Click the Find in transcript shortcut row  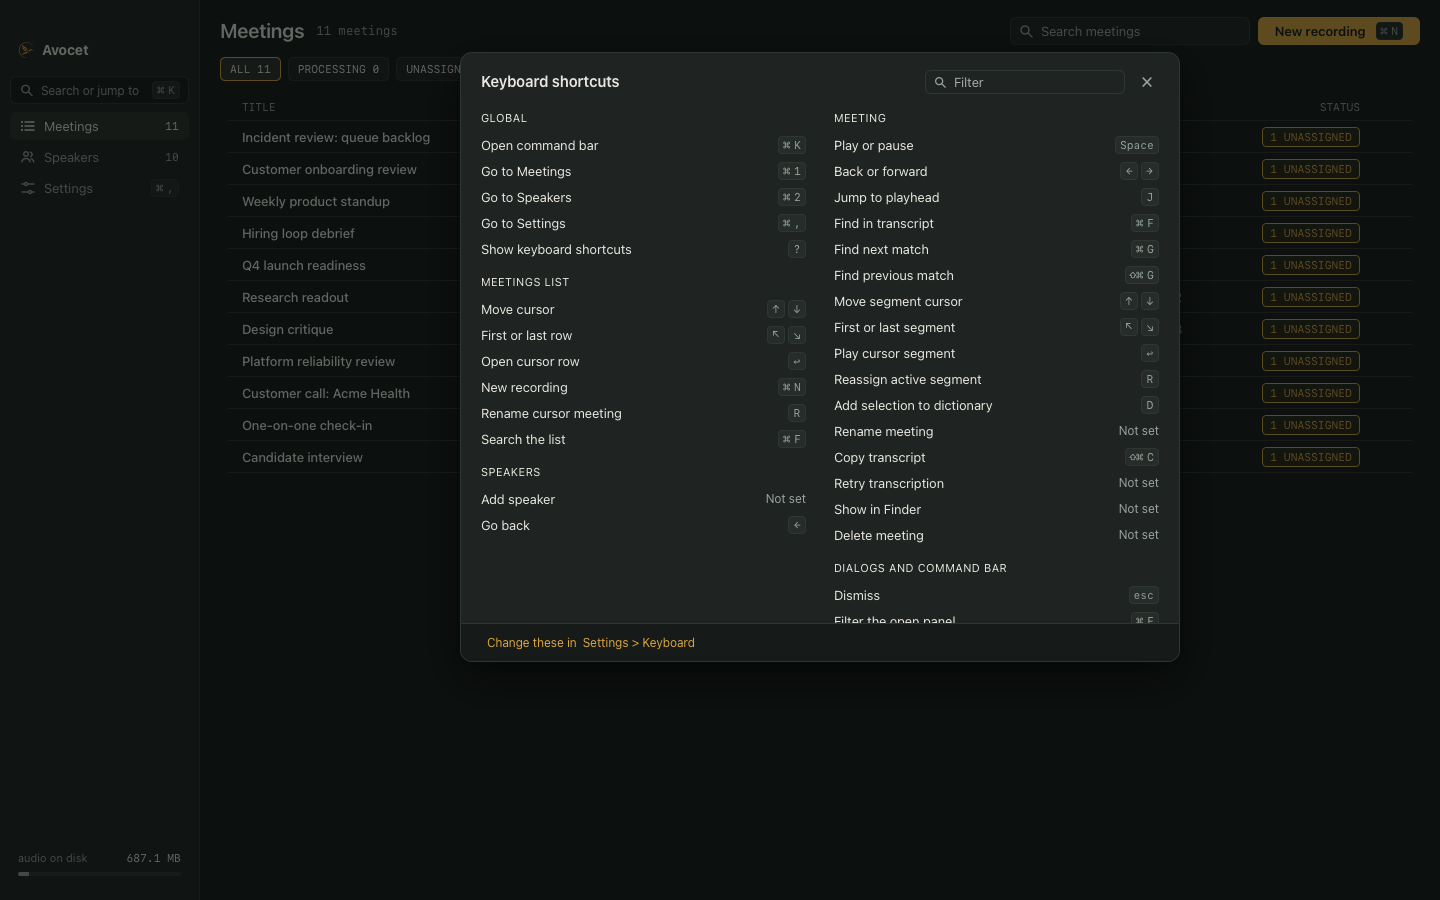pyautogui.click(x=996, y=223)
